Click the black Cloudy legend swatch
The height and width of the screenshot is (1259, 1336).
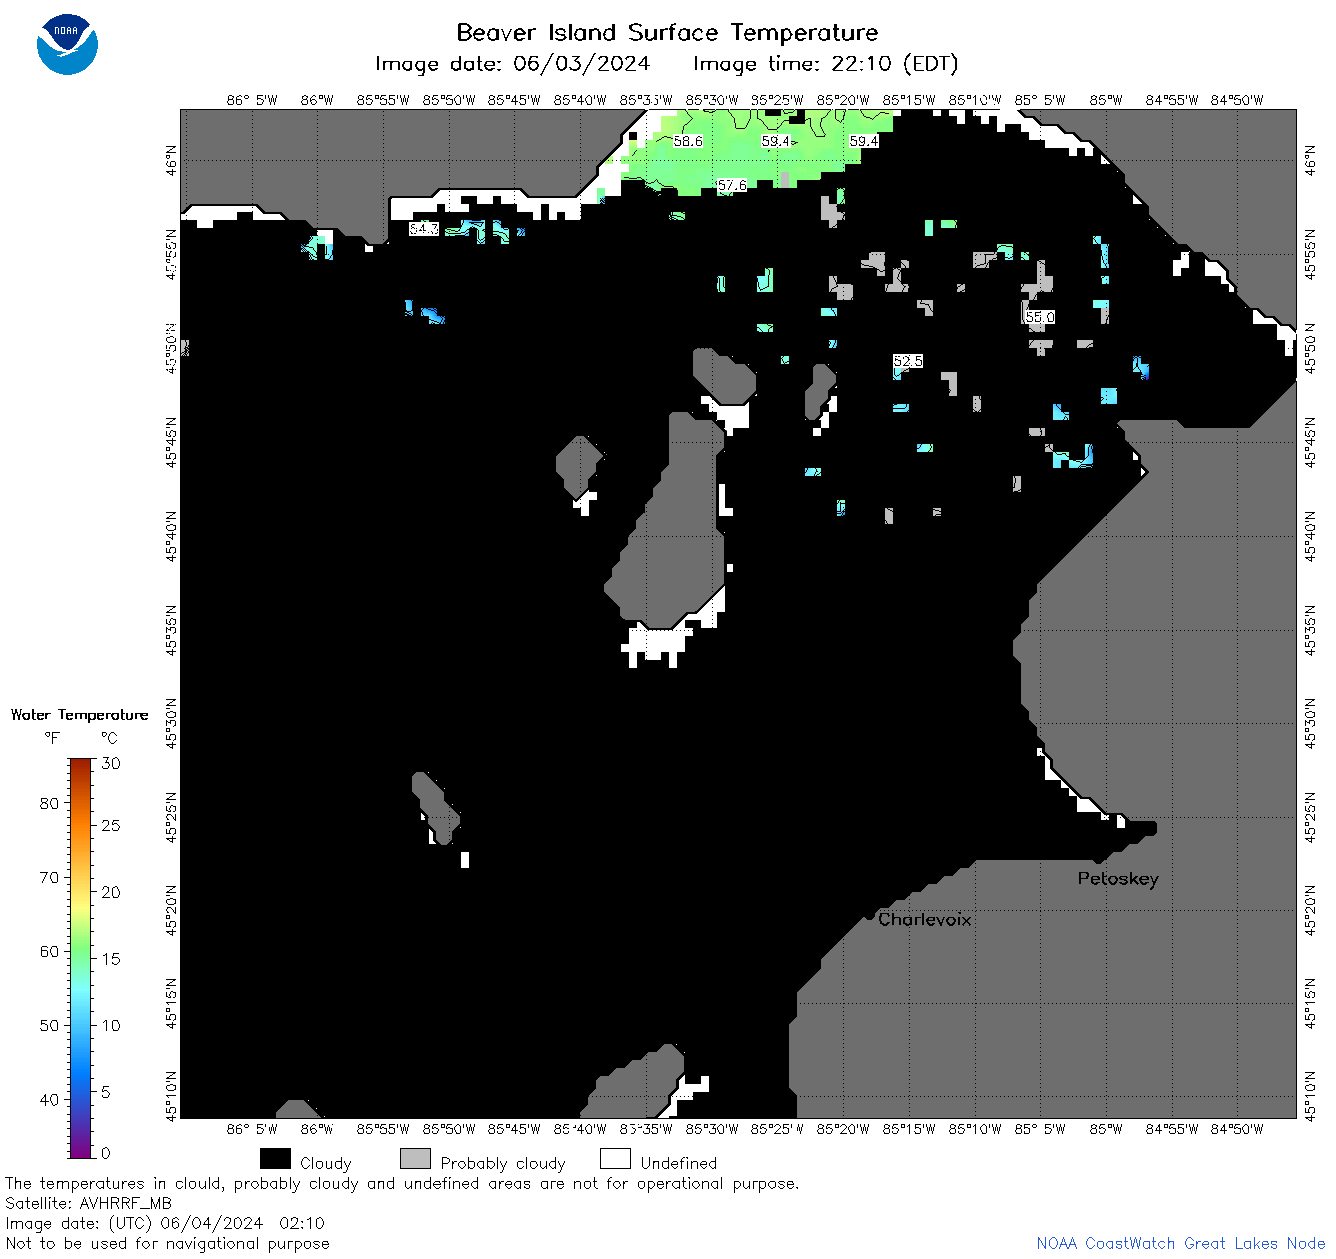click(275, 1158)
